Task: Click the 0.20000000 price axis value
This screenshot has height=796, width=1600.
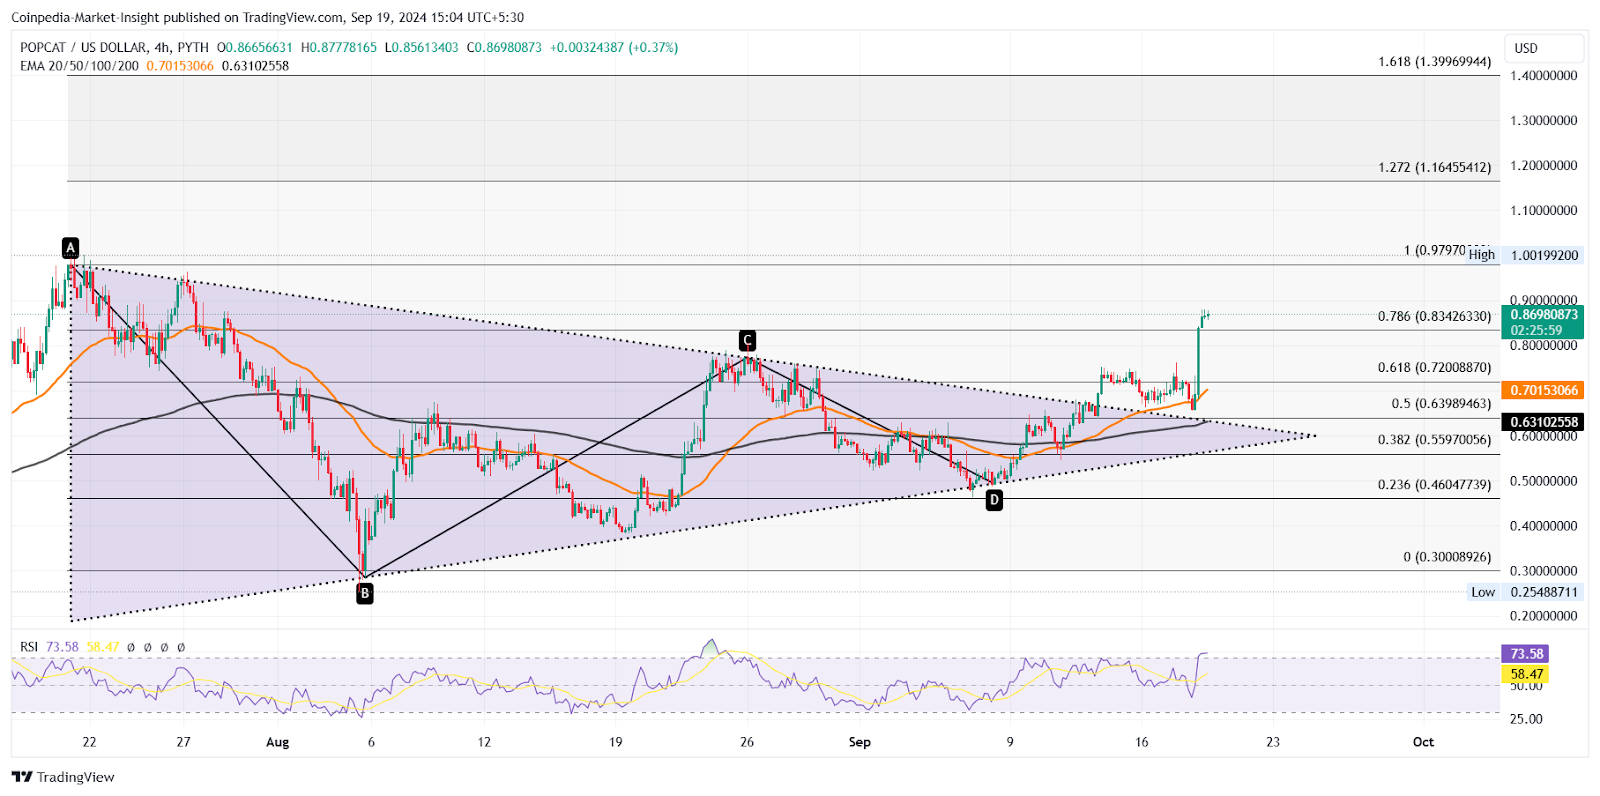Action: (x=1544, y=616)
